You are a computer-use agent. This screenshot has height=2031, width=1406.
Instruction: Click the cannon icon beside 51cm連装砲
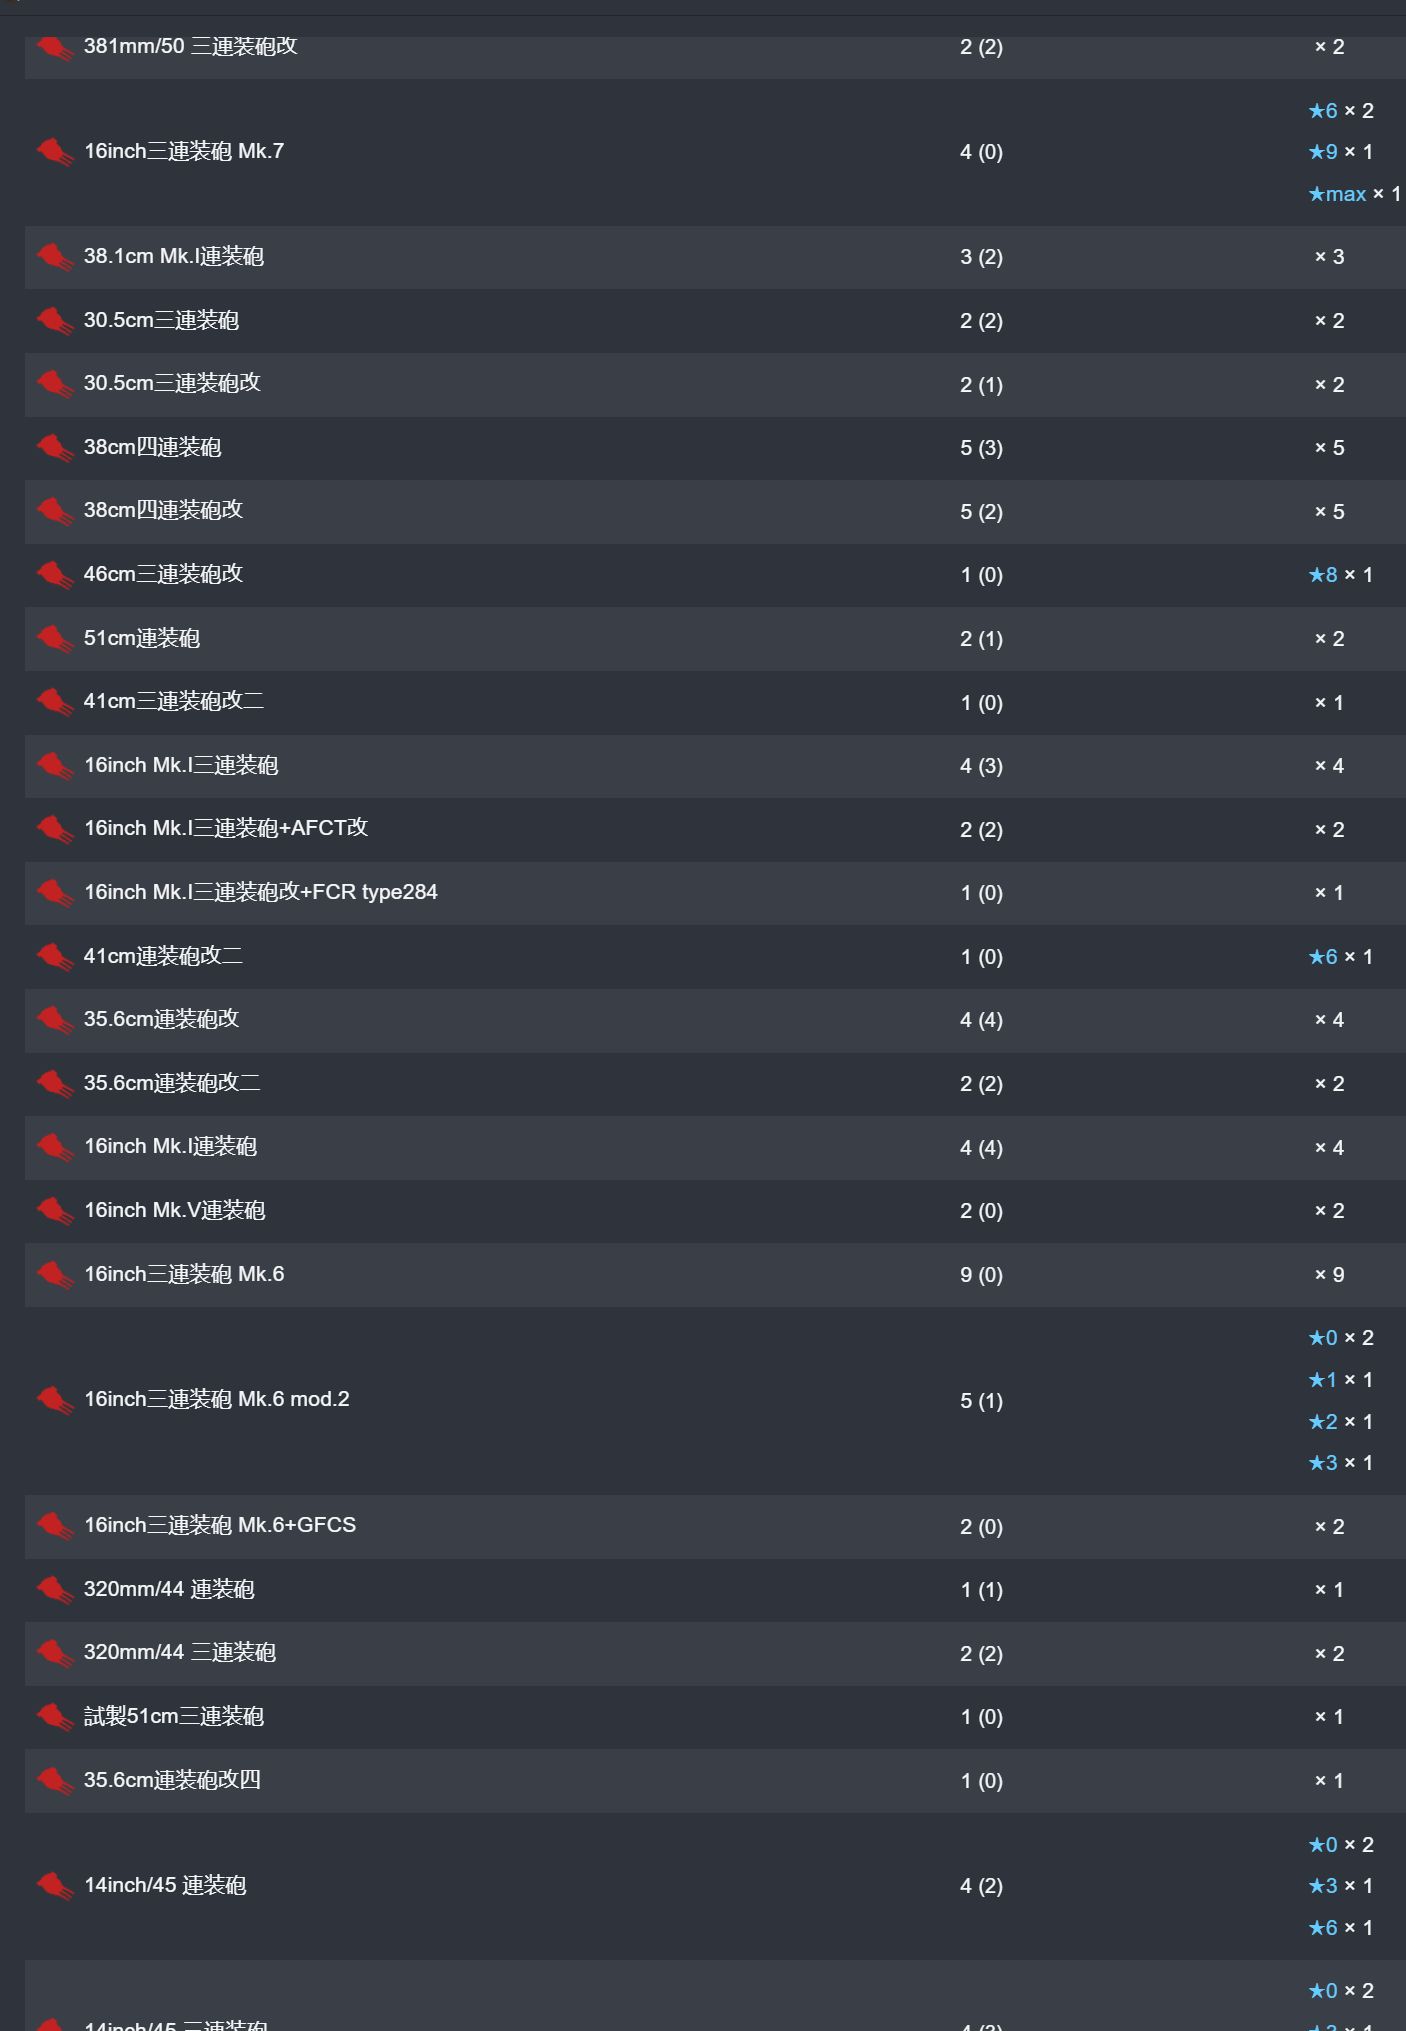click(55, 639)
